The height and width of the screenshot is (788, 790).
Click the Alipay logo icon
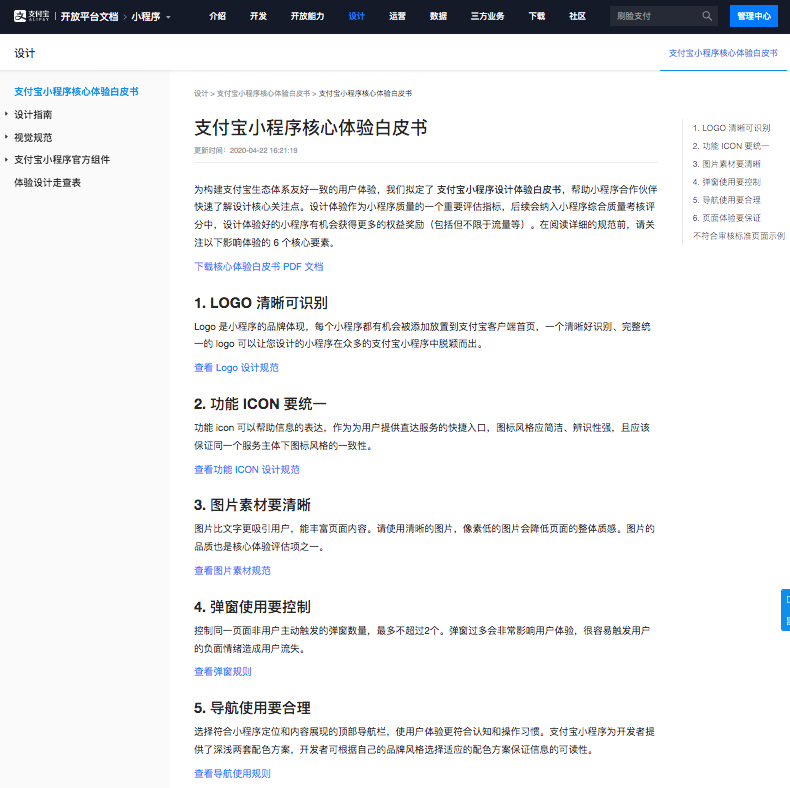tap(31, 16)
